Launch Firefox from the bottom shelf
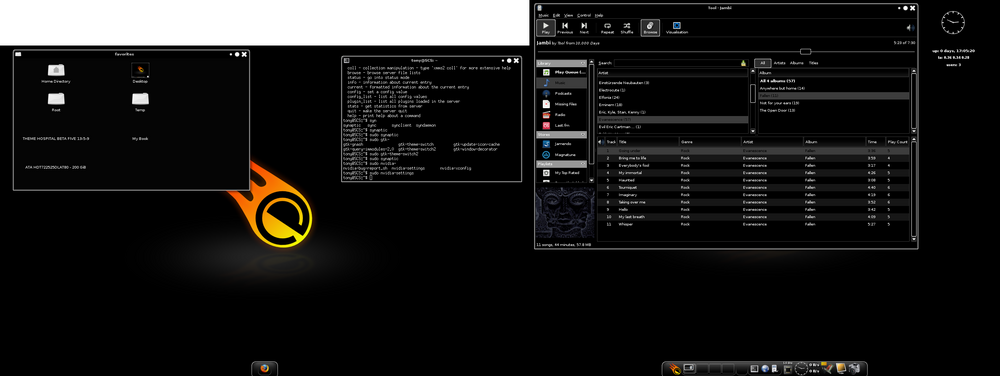 click(x=265, y=368)
